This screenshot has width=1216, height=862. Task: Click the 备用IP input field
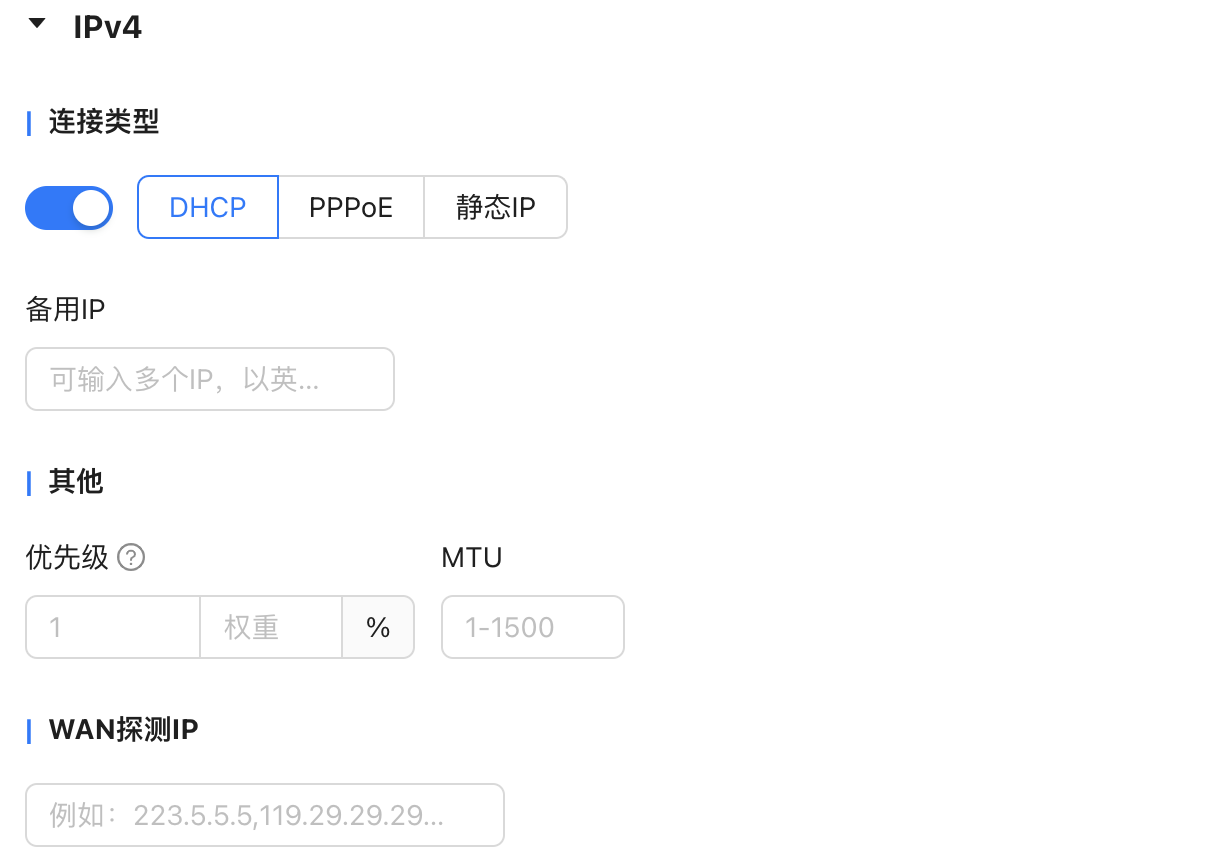[x=210, y=379]
